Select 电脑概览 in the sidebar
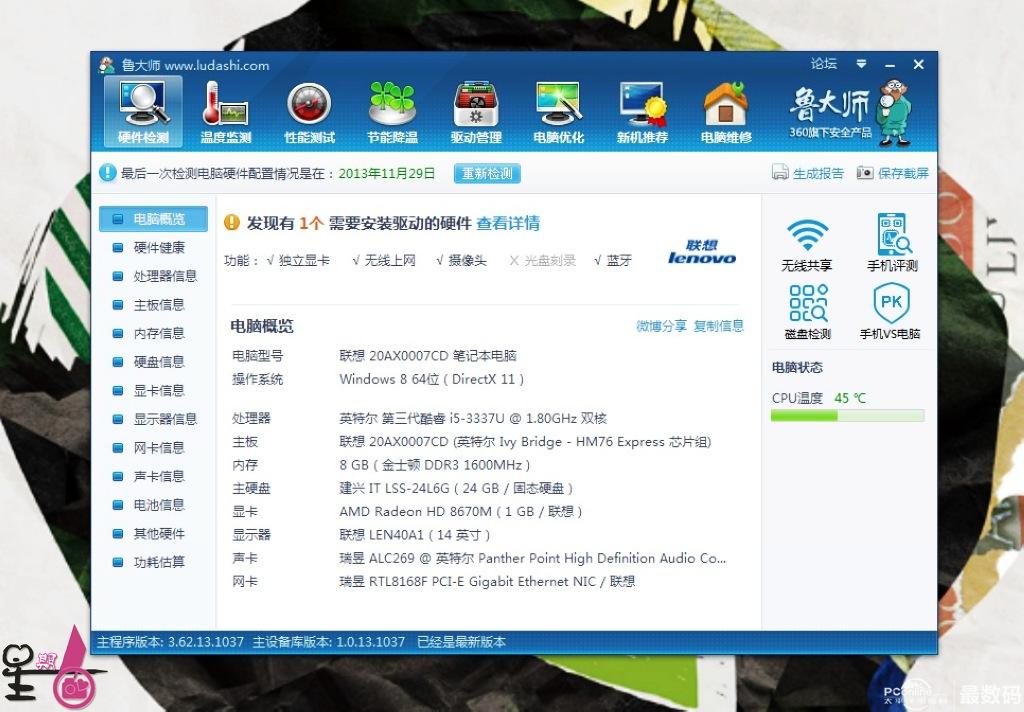The image size is (1024, 712). tap(153, 219)
